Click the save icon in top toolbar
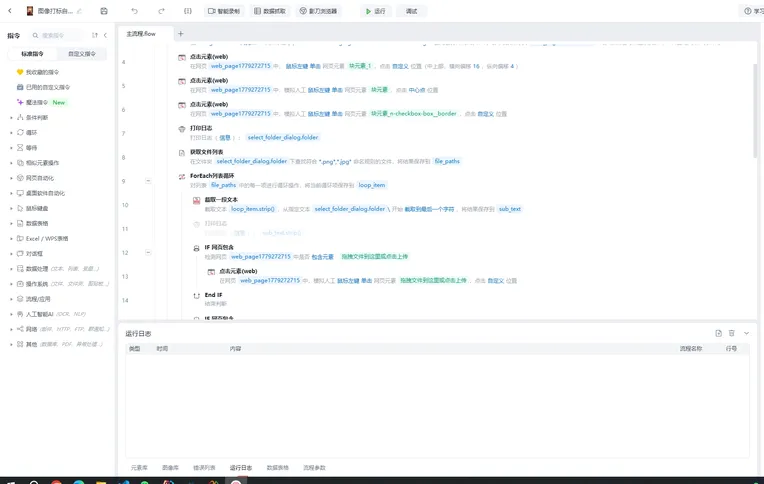The image size is (764, 484). click(104, 11)
